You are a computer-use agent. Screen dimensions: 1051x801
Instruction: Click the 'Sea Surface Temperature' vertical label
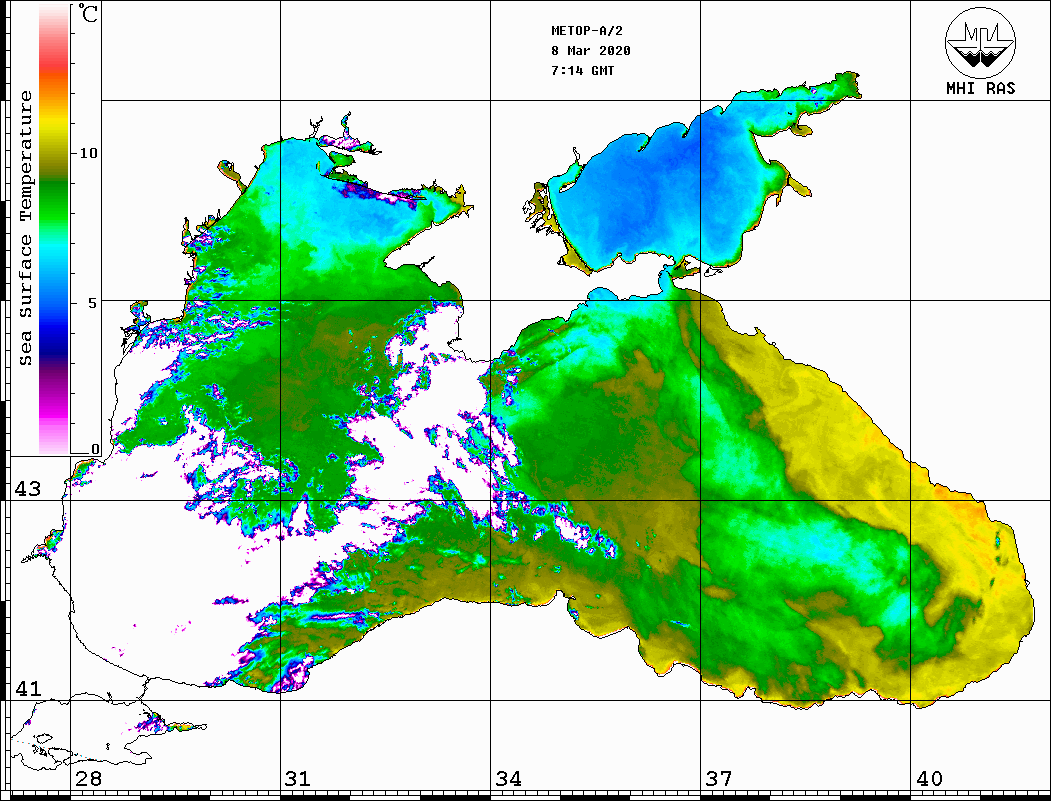click(x=25, y=228)
